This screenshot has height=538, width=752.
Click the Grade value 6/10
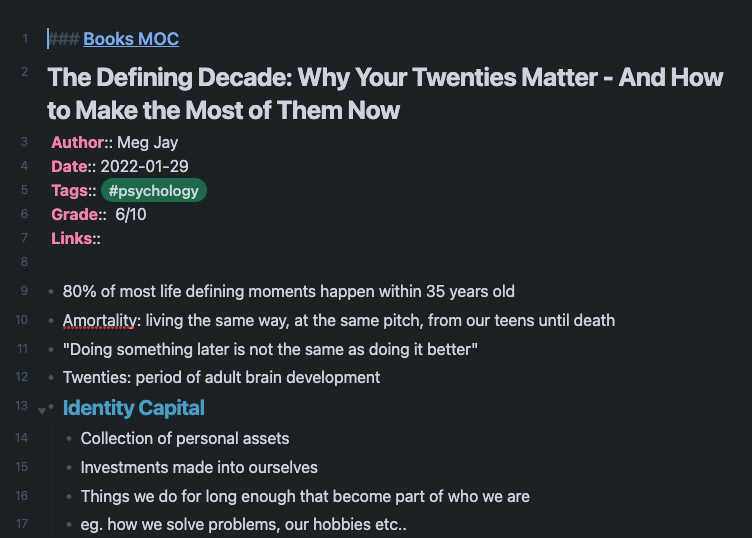131,214
